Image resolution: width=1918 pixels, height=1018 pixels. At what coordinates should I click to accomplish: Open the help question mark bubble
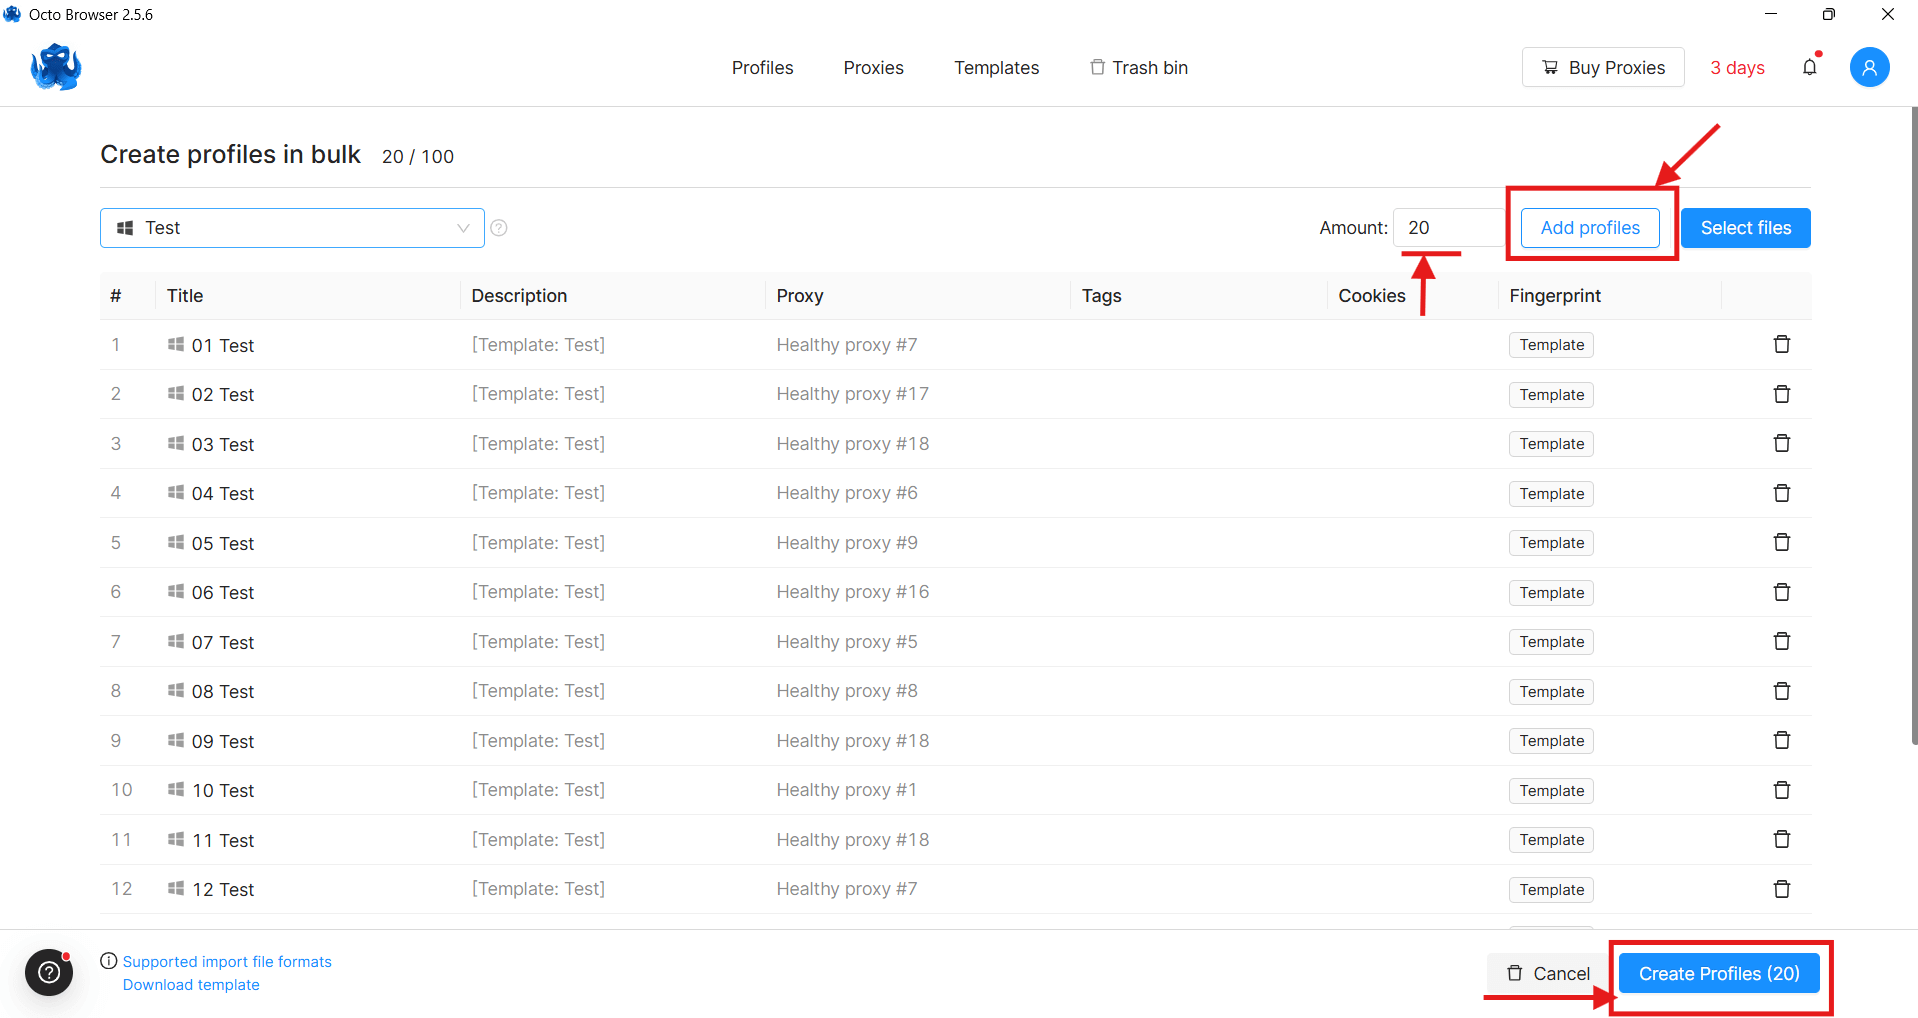pyautogui.click(x=49, y=972)
